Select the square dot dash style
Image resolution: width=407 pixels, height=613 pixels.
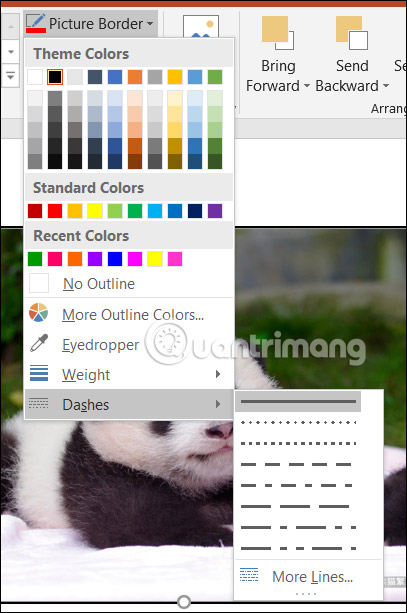(x=298, y=443)
